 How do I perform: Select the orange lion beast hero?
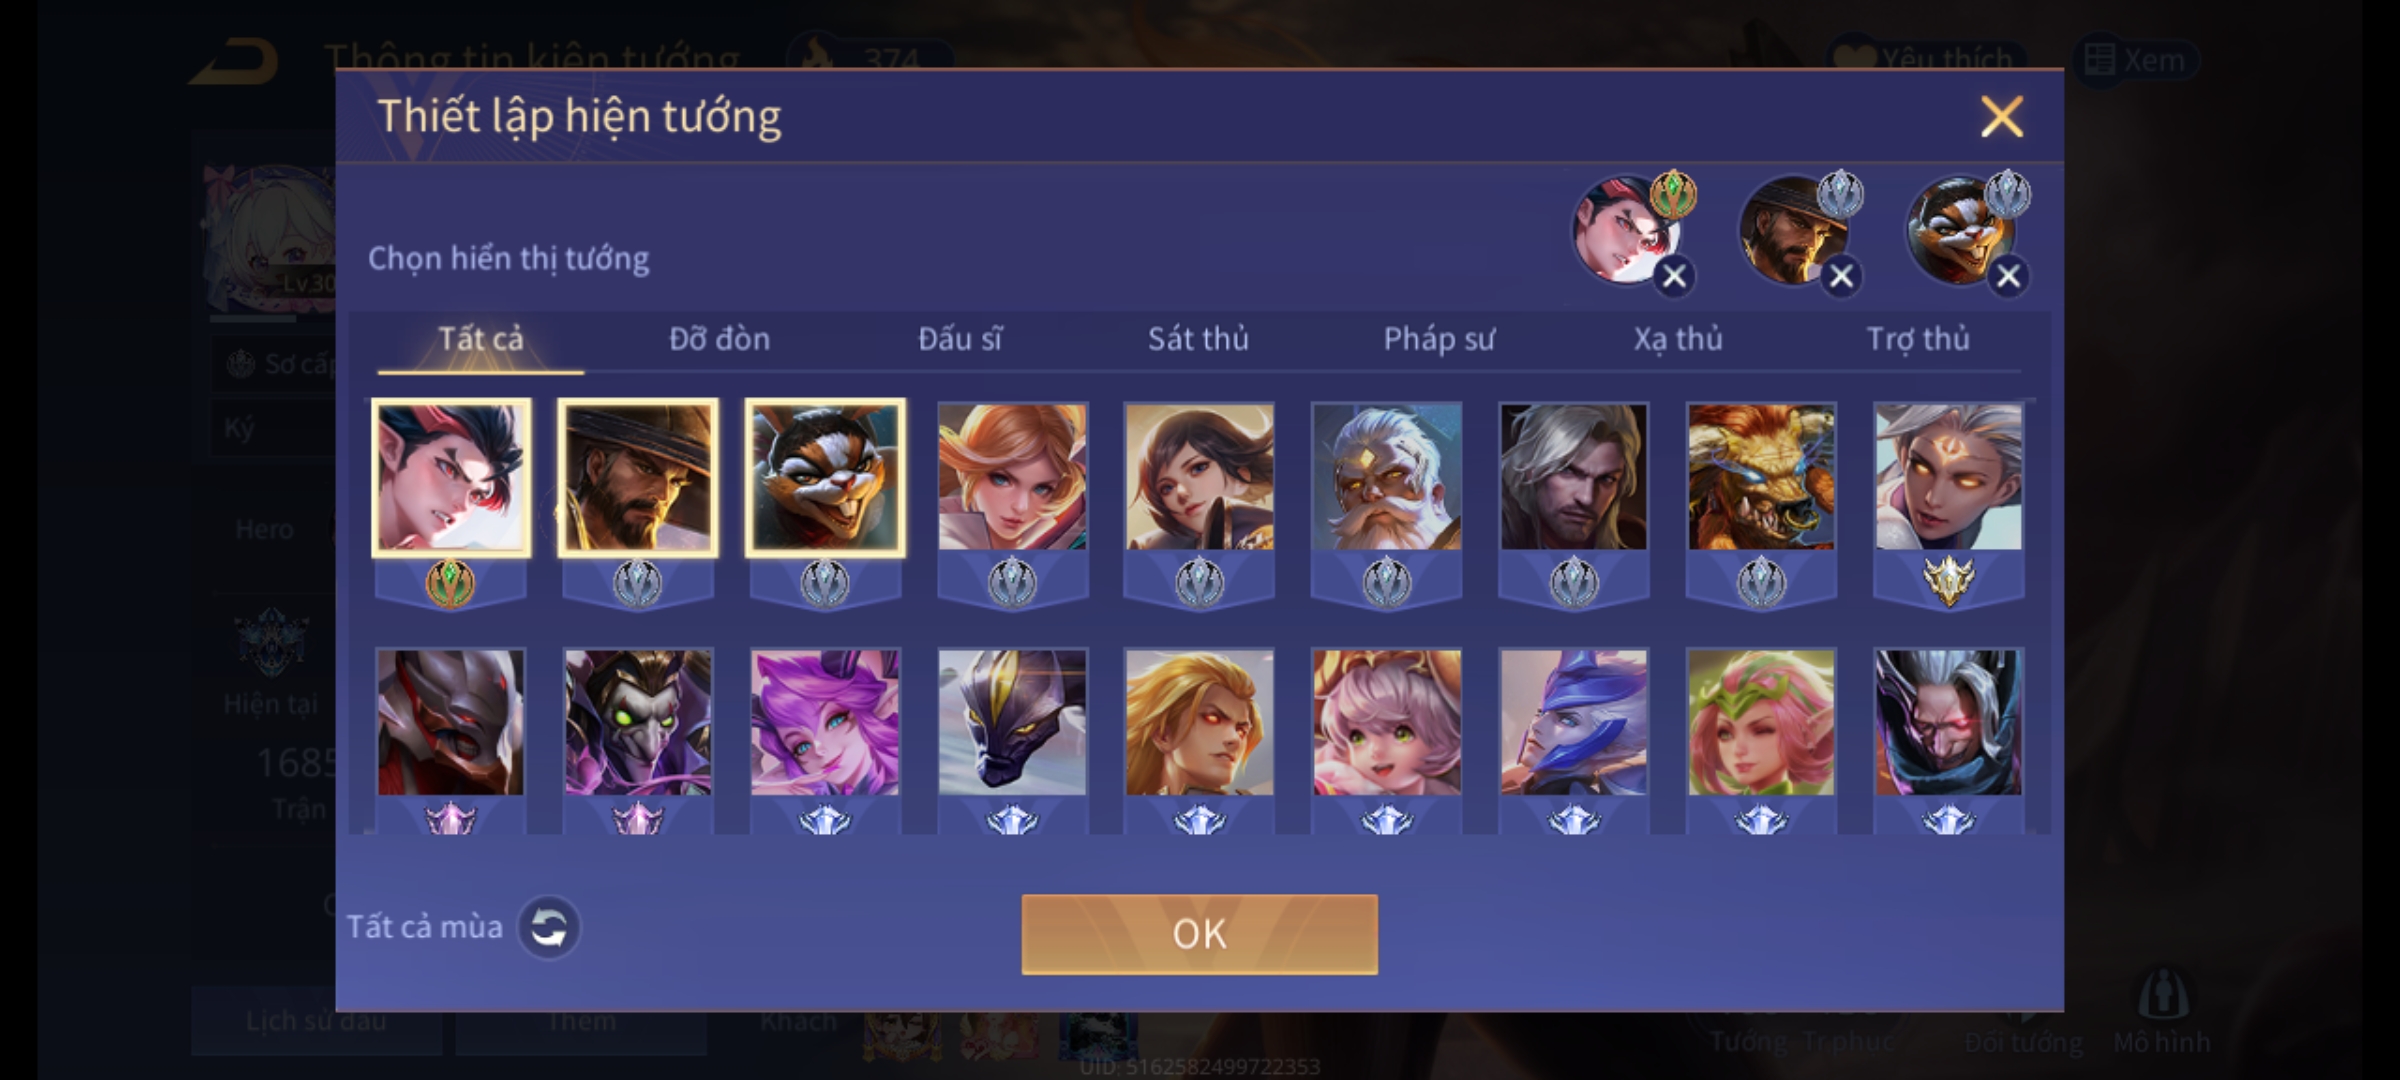tap(1761, 478)
